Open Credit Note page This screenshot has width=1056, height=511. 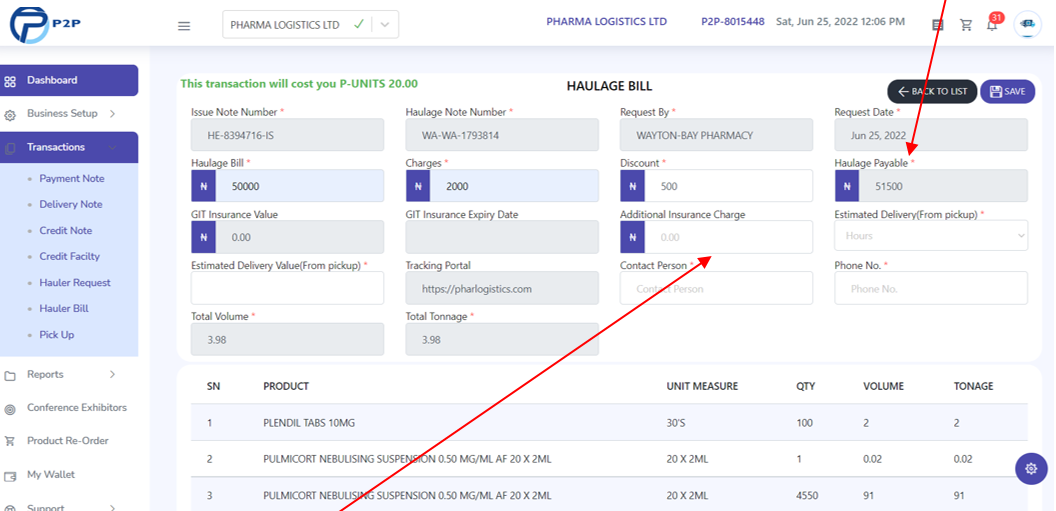[65, 230]
